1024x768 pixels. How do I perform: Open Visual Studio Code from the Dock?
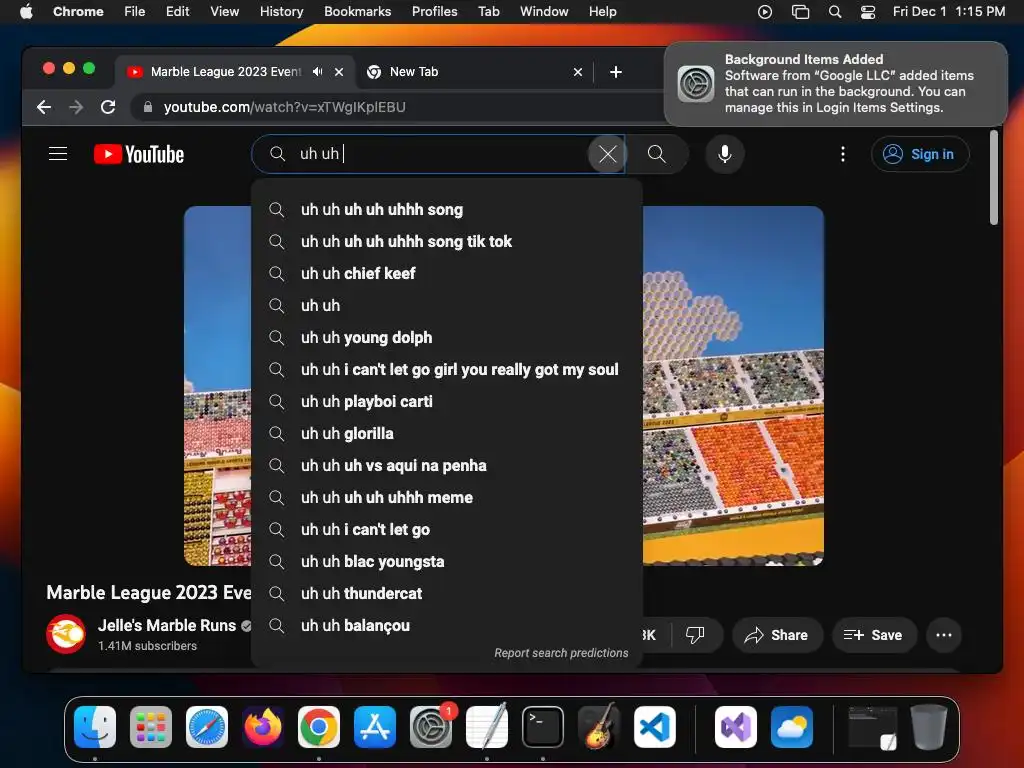tap(655, 727)
